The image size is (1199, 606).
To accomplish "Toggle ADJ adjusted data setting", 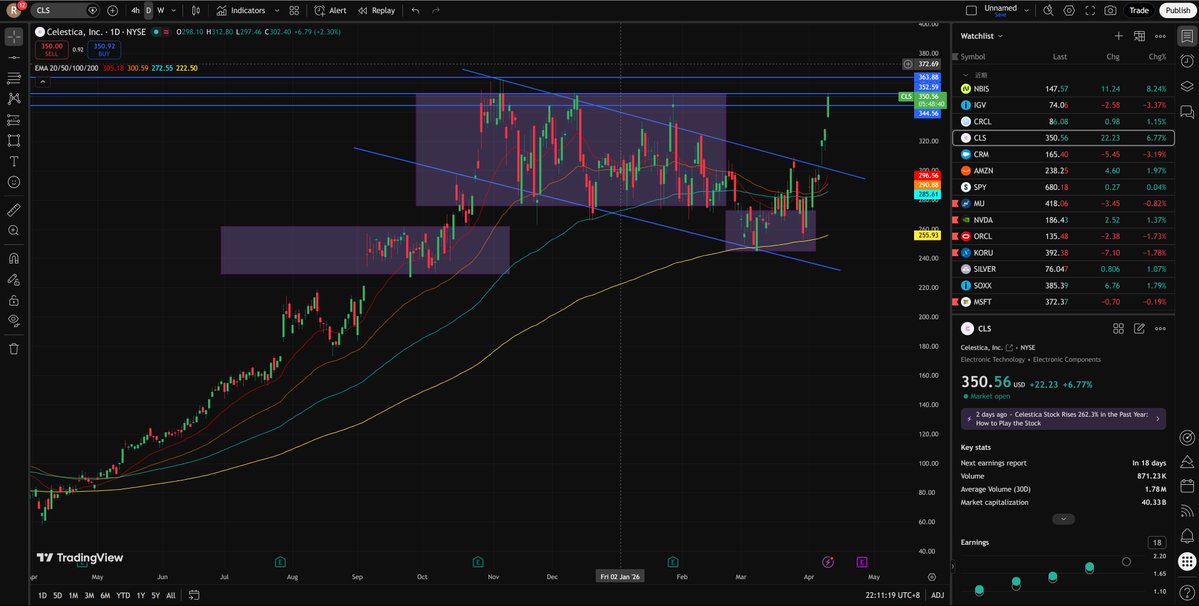I will [937, 595].
